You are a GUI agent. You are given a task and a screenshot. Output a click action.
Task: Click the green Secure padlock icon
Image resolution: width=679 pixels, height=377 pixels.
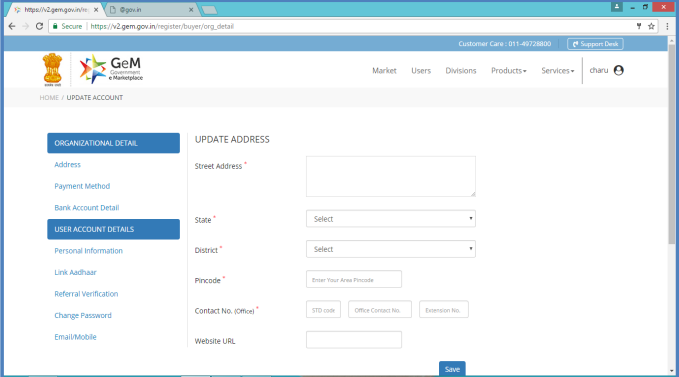click(55, 26)
